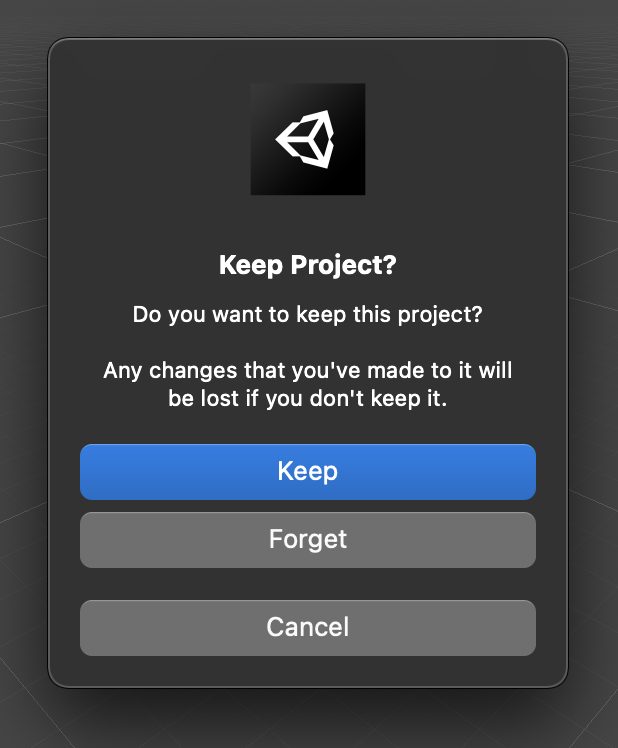Click the "Do you want to keep this project?" text
The width and height of the screenshot is (618, 748).
click(x=308, y=315)
